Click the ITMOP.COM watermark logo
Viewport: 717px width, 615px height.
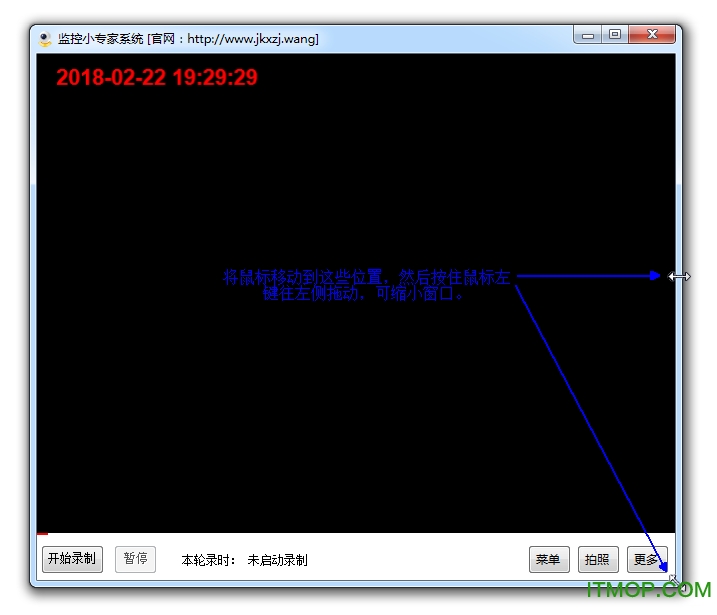(x=648, y=590)
